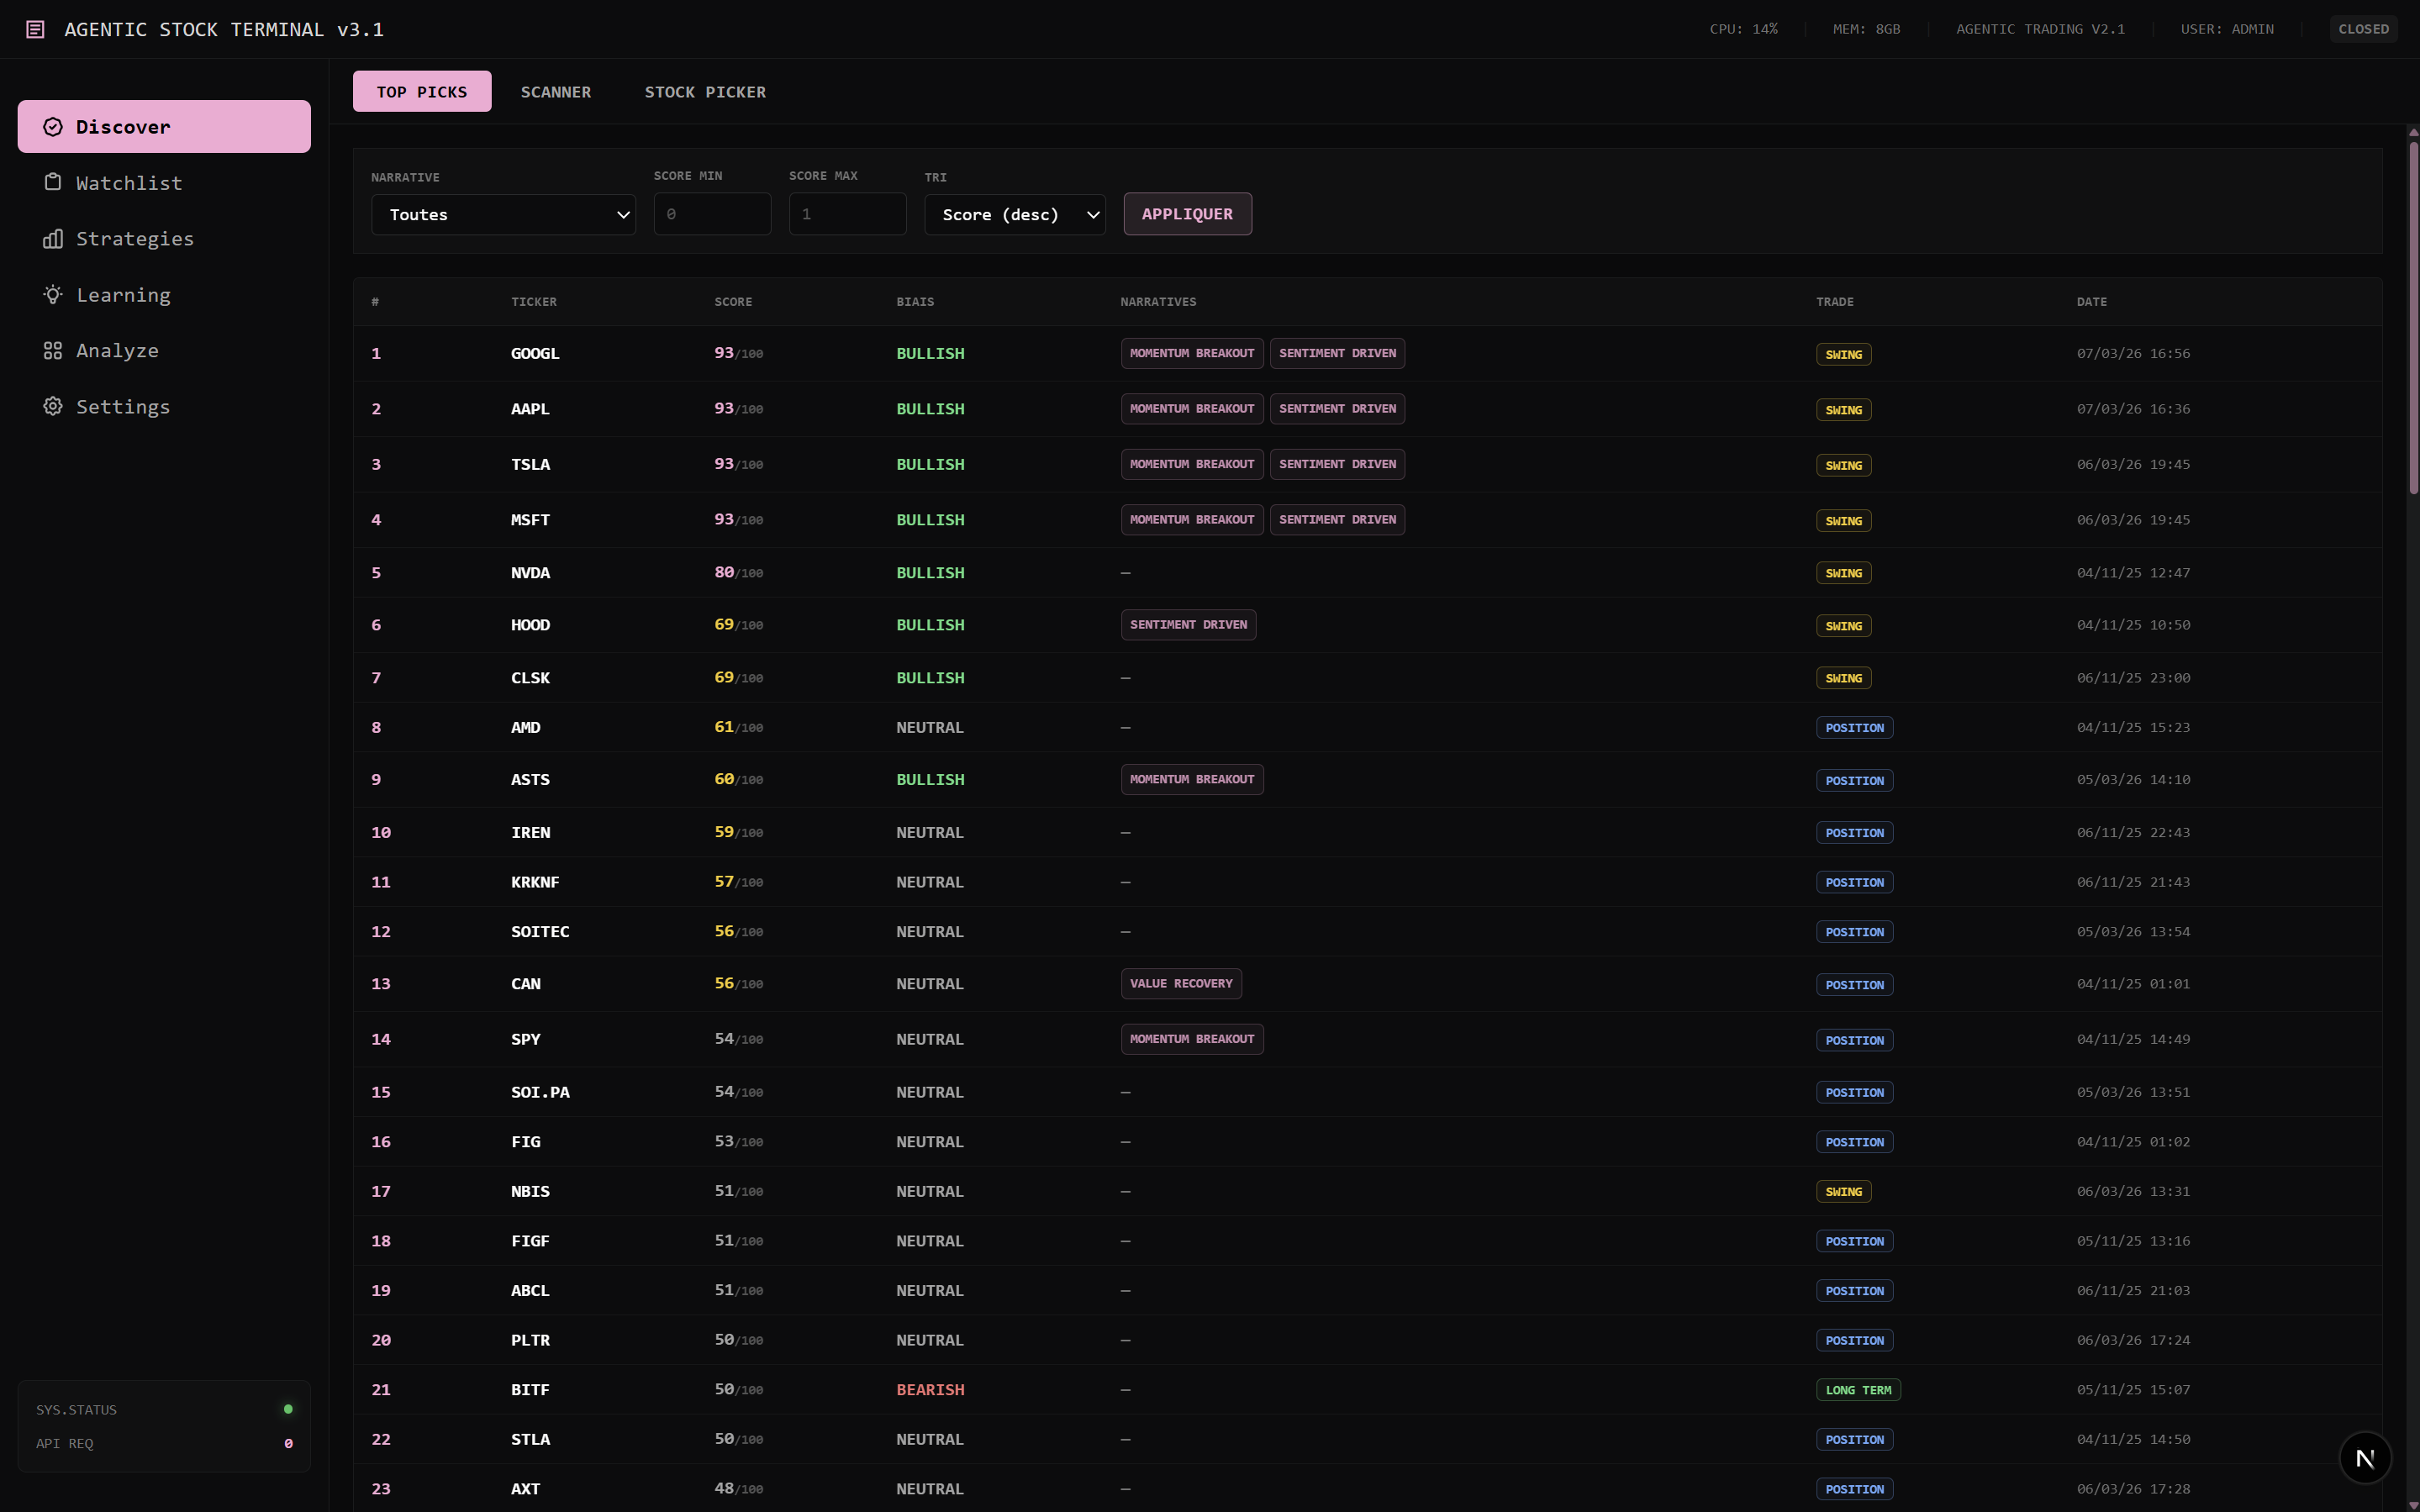2420x1512 pixels.
Task: Click the CLOSED market status badge
Action: (2362, 29)
